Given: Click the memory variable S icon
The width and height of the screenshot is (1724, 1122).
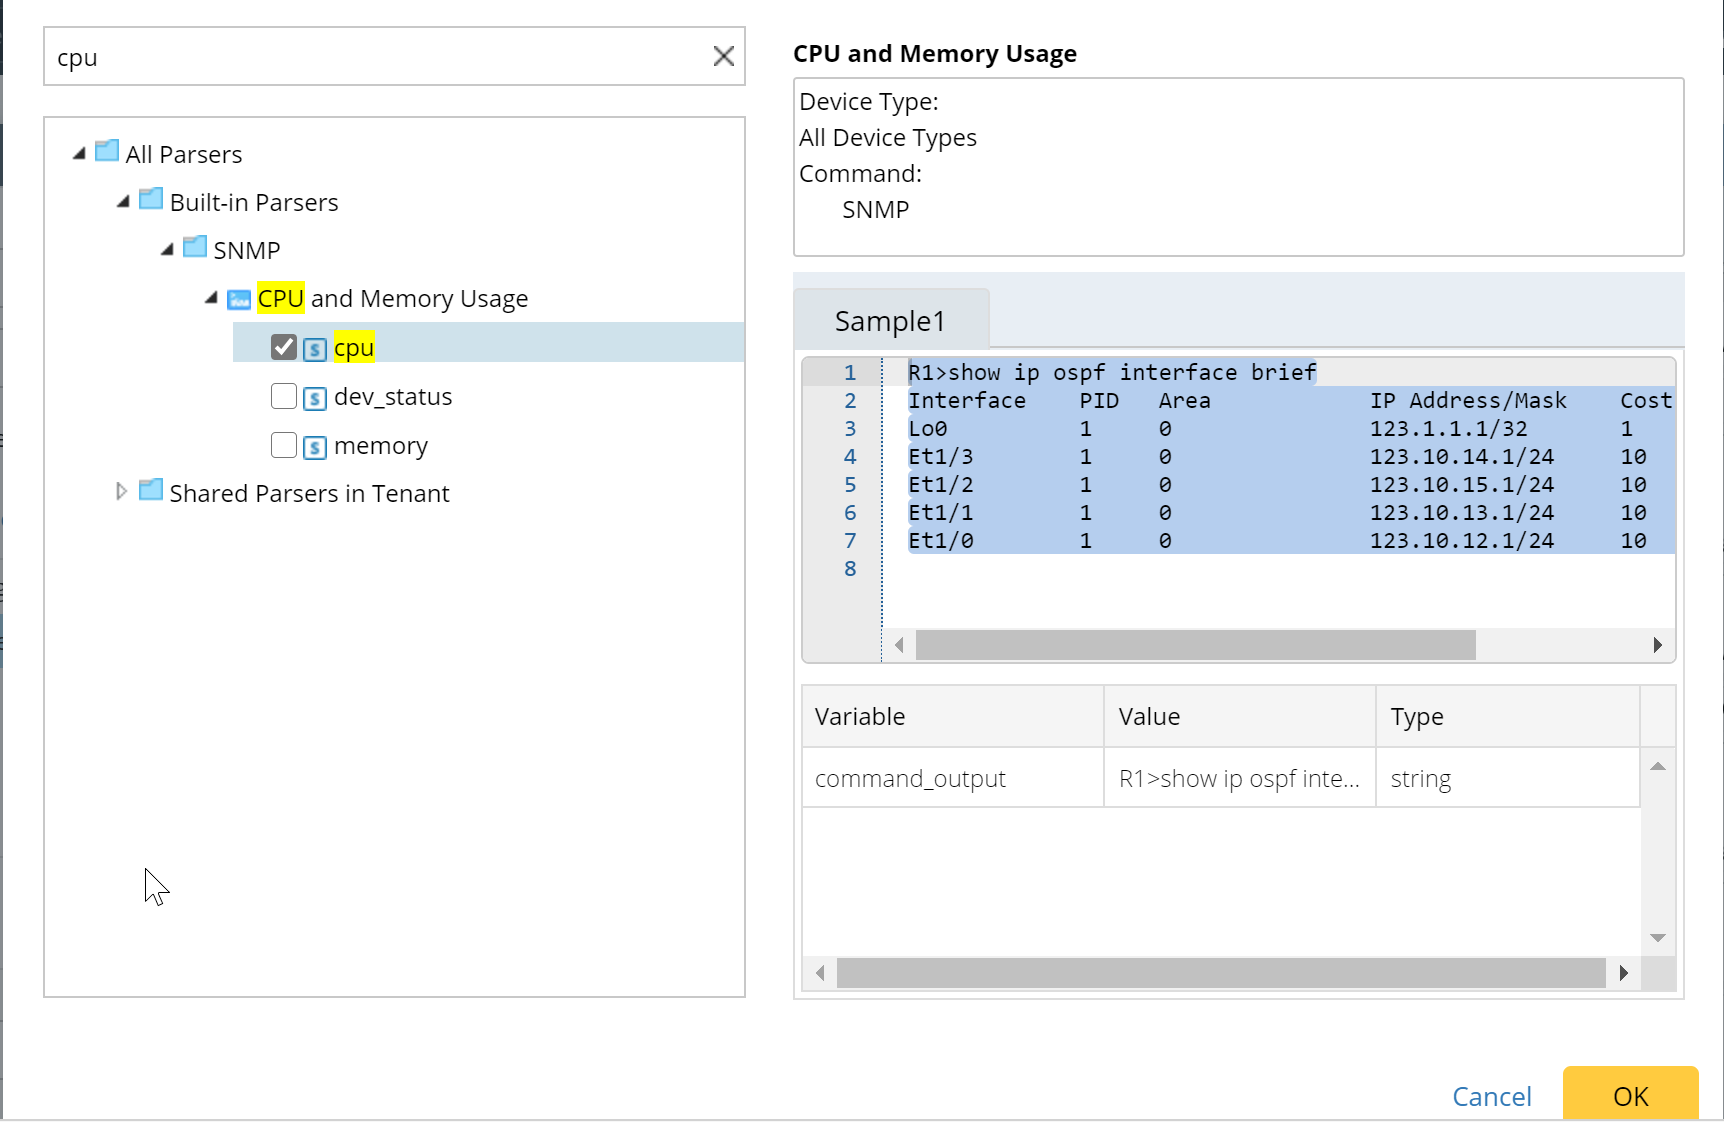Looking at the screenshot, I should (x=315, y=447).
